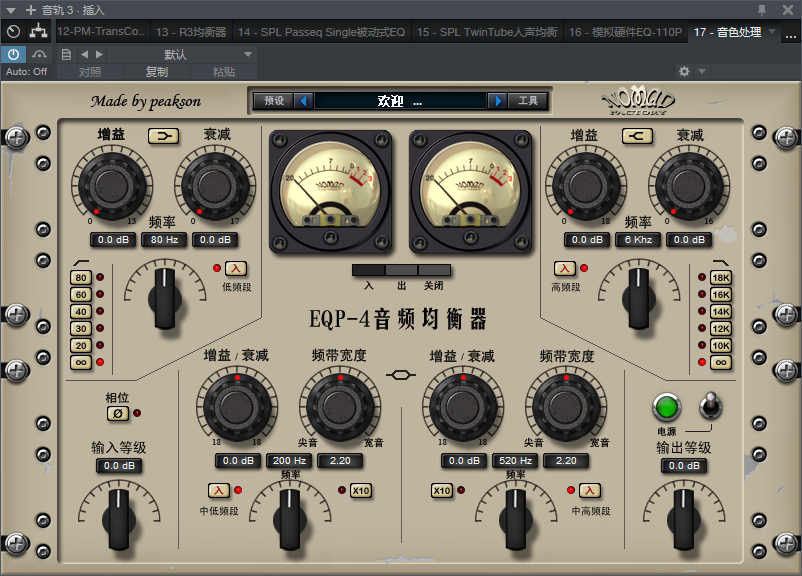
Task: Click the 欢迎 preset name display
Action: [x=400, y=101]
